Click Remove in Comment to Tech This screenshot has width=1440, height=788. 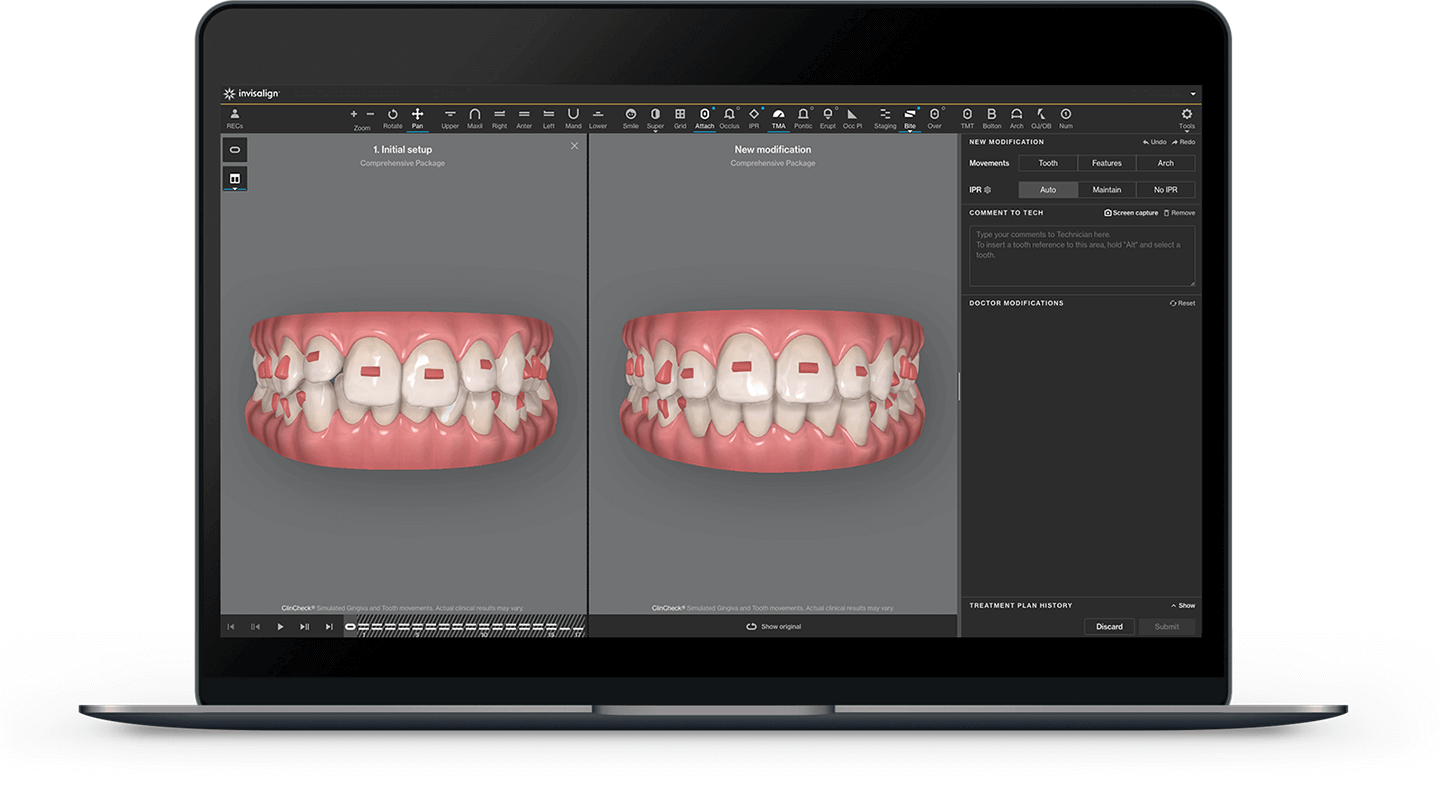pyautogui.click(x=1179, y=213)
